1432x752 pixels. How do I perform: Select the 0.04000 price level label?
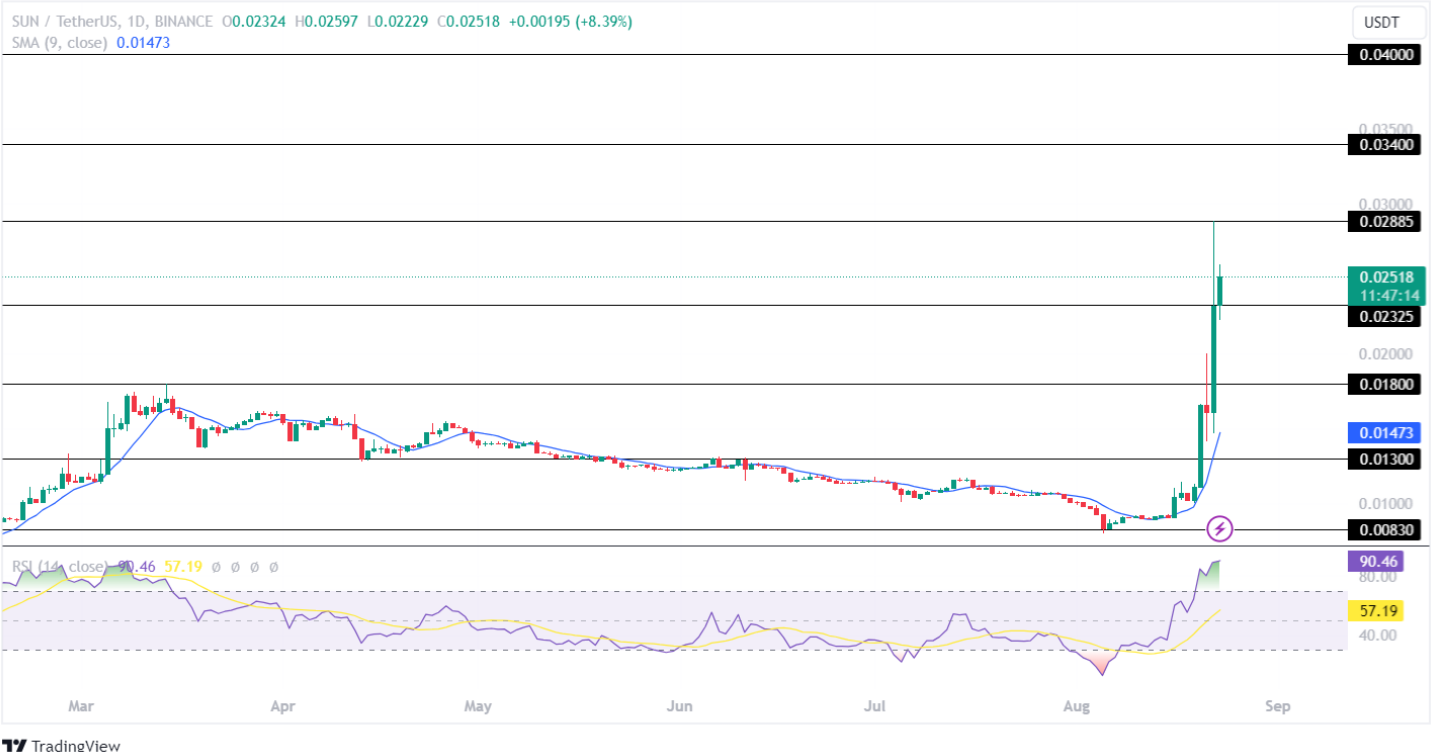pos(1385,55)
